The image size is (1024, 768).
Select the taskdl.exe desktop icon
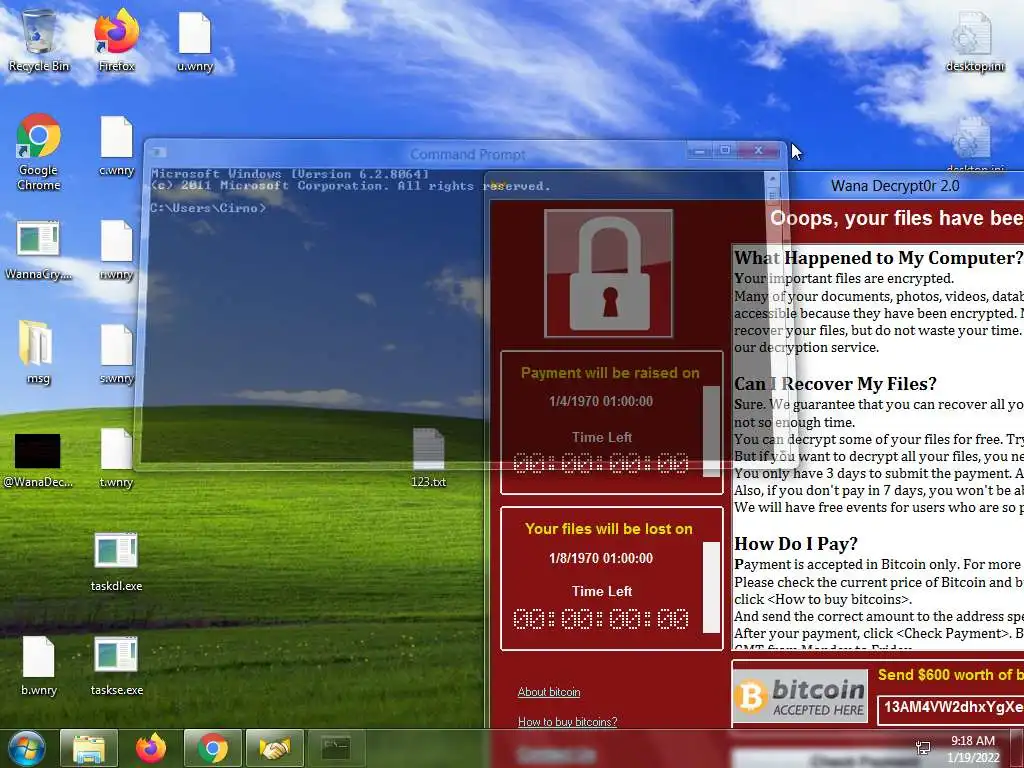point(116,562)
